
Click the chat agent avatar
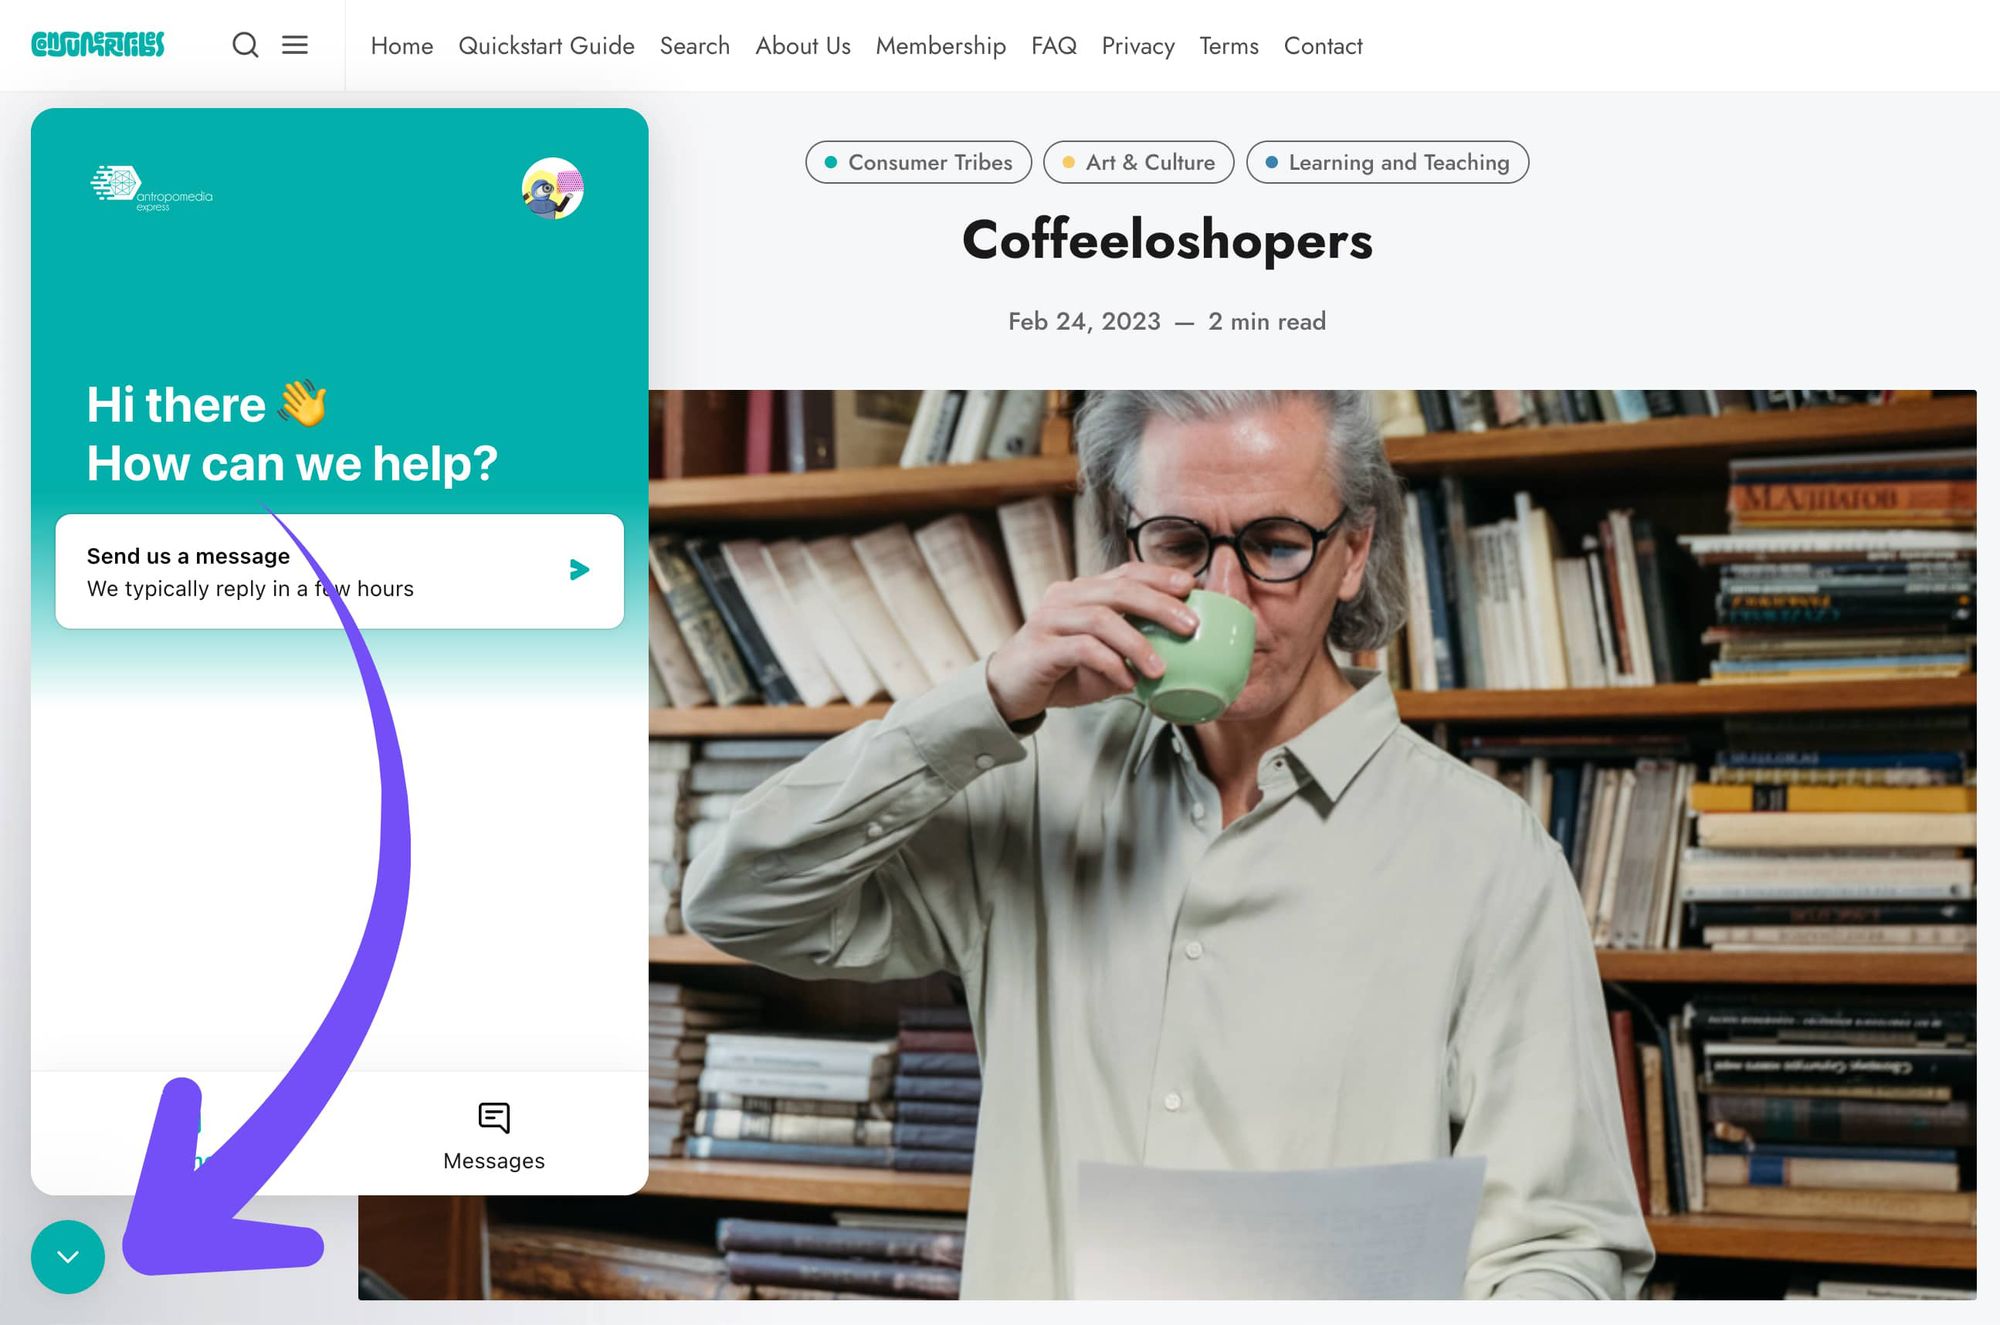[x=553, y=188]
